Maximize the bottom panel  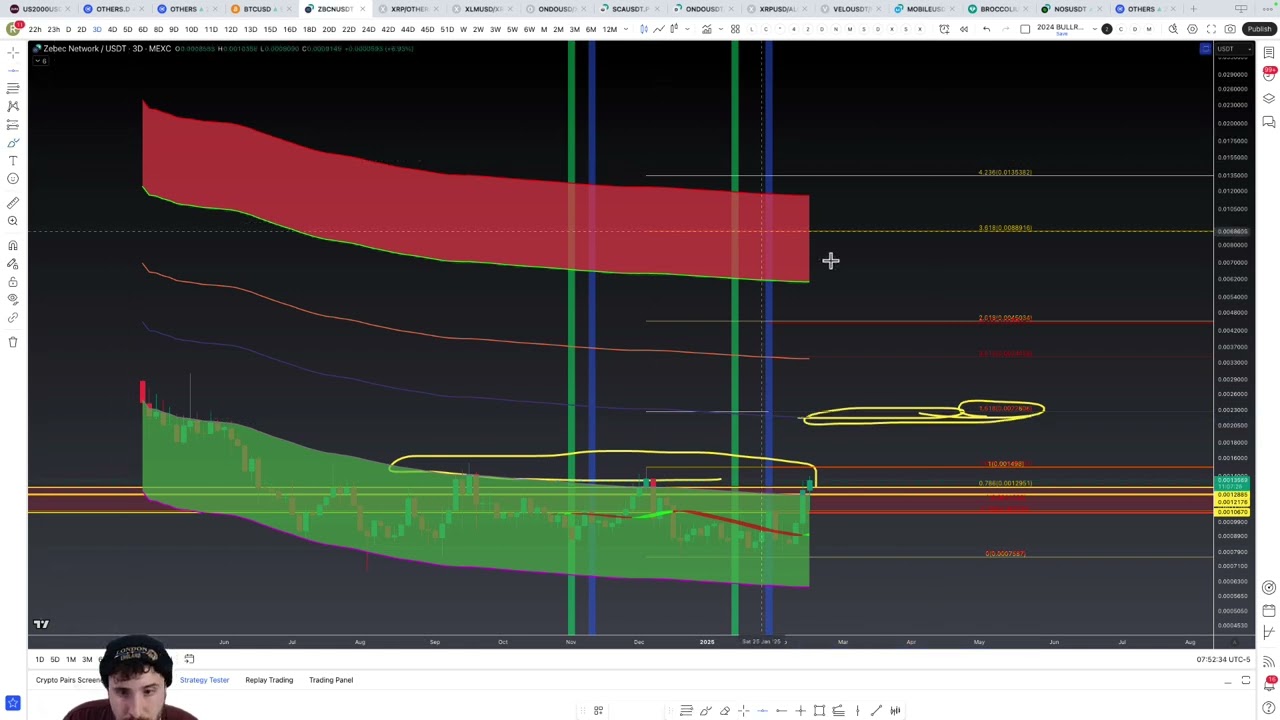[1246, 681]
